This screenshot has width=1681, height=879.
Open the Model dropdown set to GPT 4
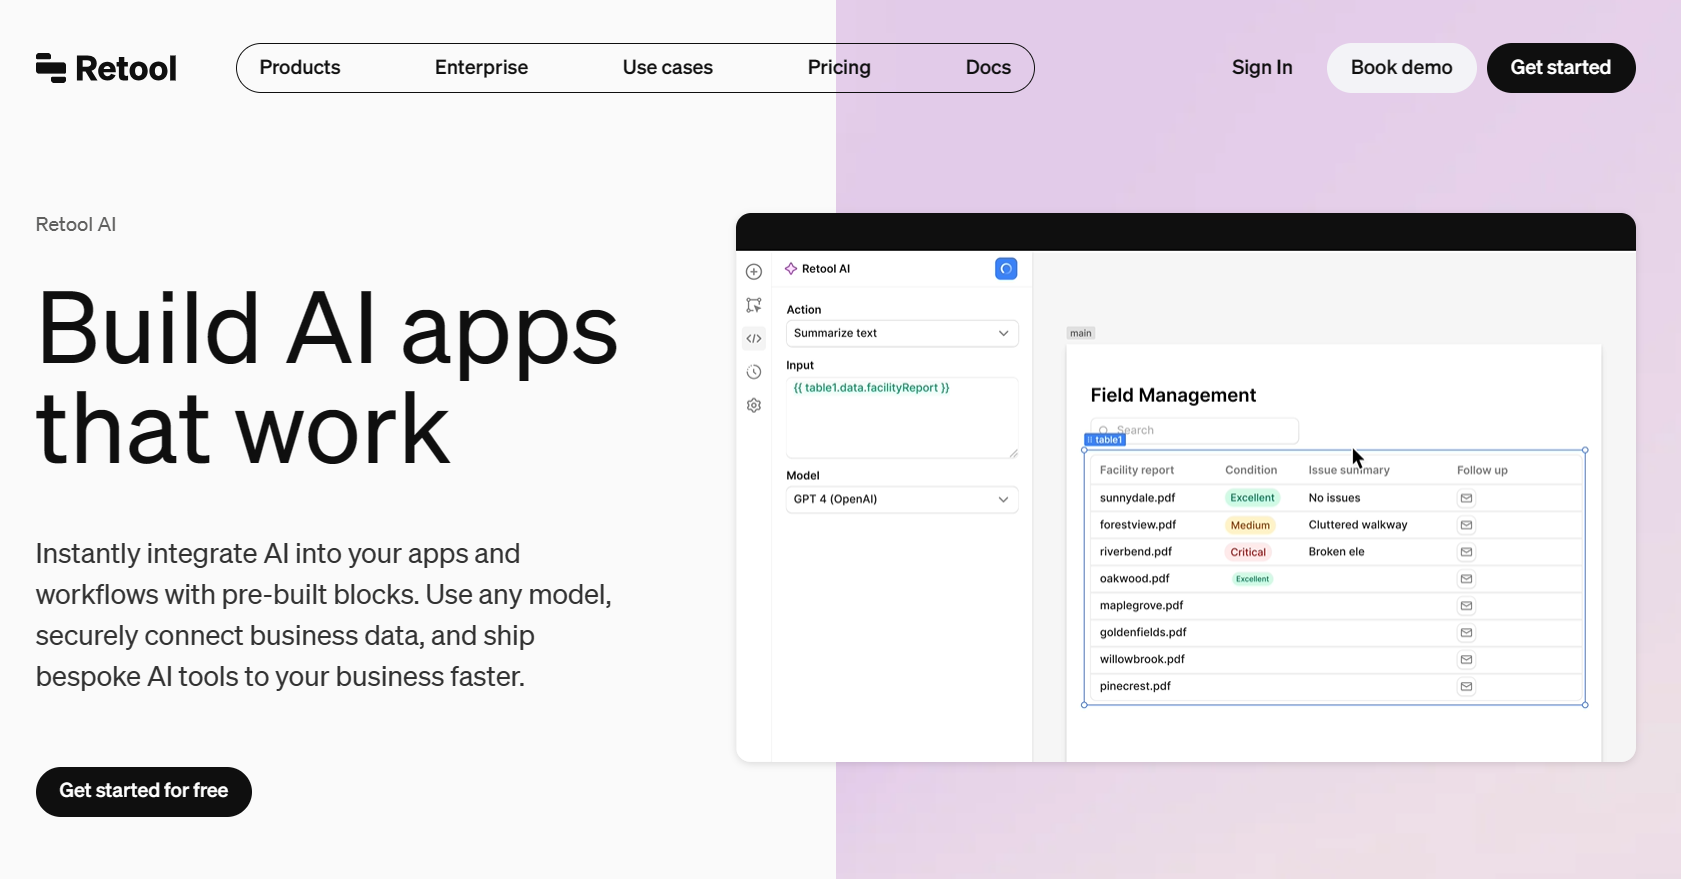[901, 499]
